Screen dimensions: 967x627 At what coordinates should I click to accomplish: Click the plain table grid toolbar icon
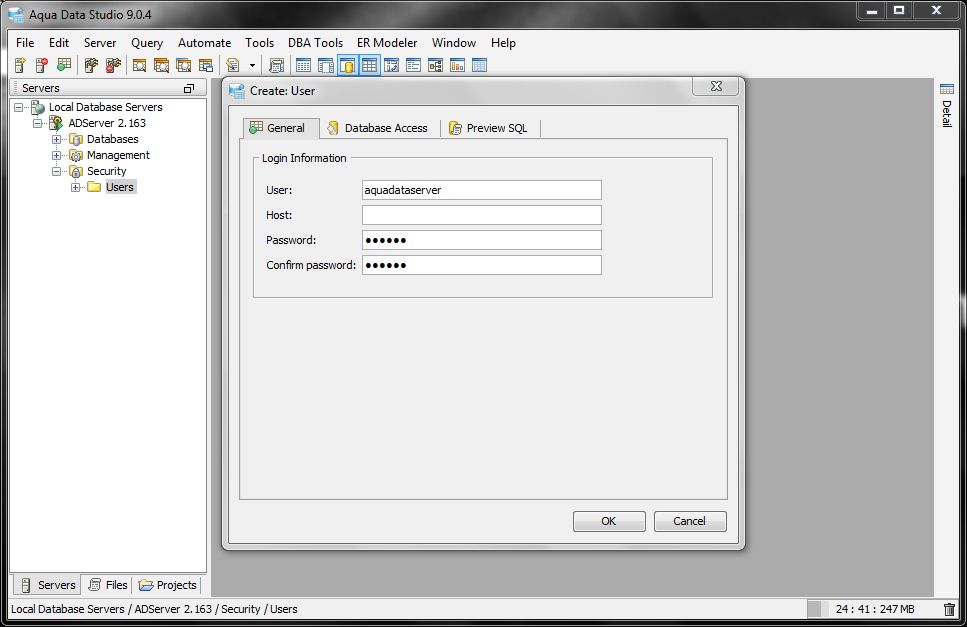[303, 65]
